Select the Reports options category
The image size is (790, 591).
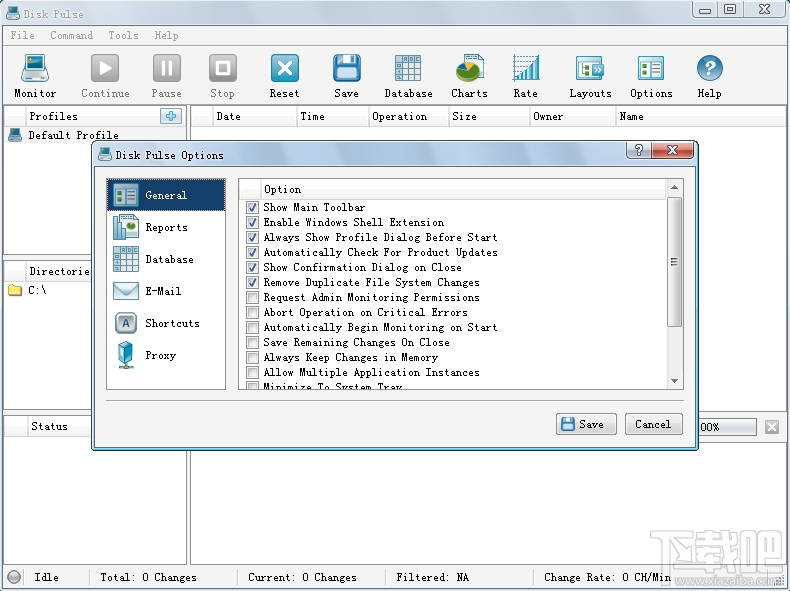tap(166, 227)
